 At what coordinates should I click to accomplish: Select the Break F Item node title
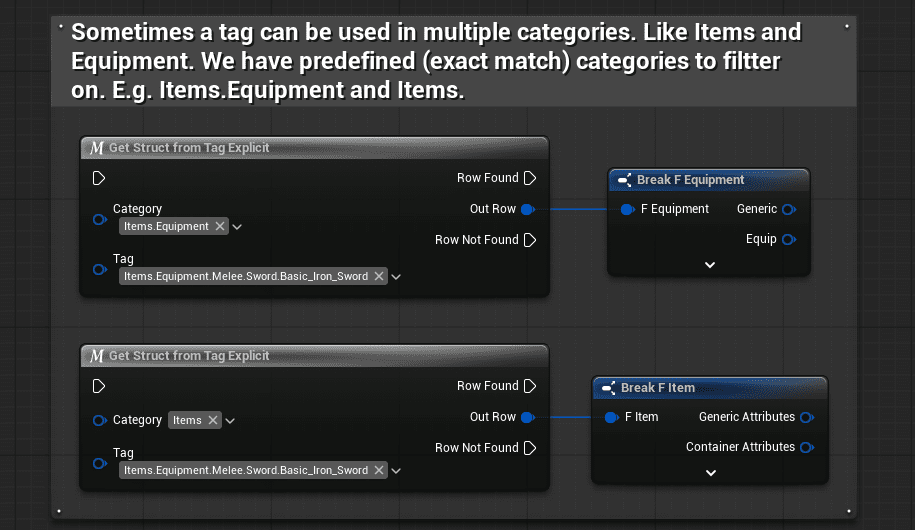(658, 388)
